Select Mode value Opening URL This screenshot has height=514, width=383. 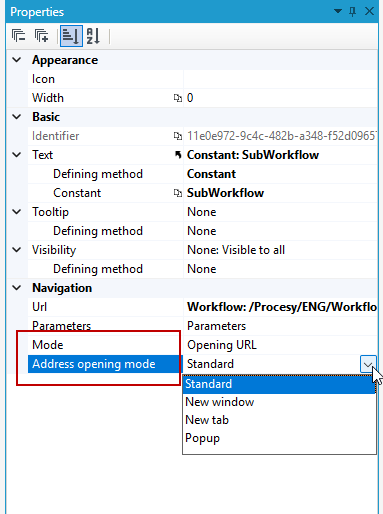tap(280, 345)
